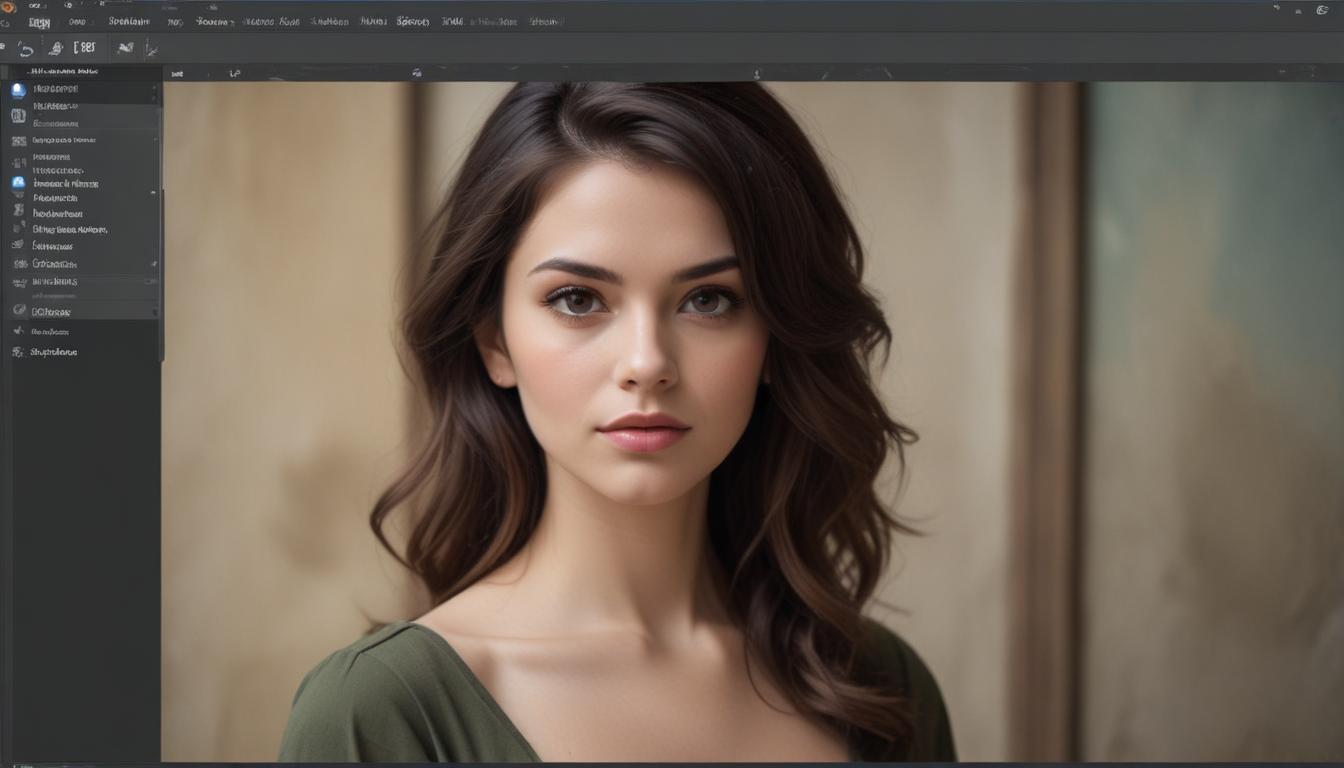Click the square outlined icon below first blue icon
The image size is (1344, 768).
coord(18,116)
